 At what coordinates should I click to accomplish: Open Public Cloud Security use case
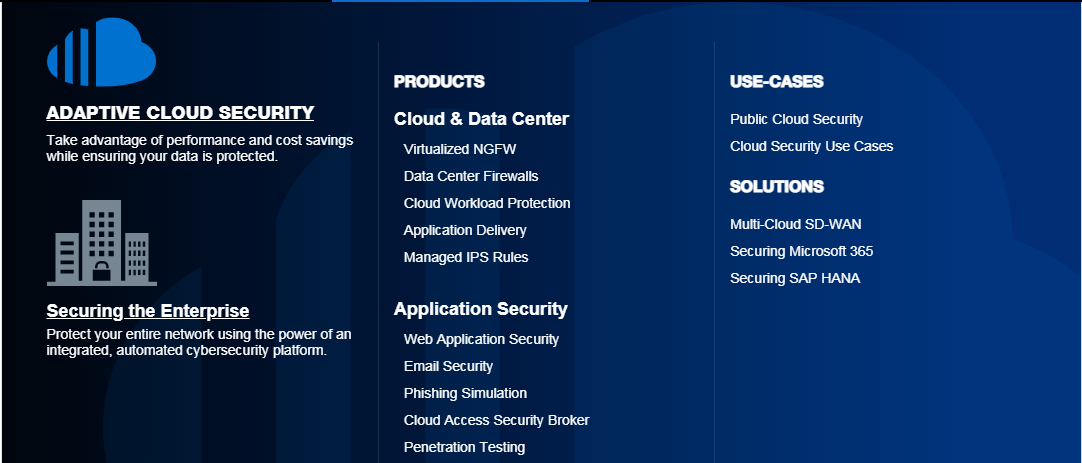[x=796, y=119]
